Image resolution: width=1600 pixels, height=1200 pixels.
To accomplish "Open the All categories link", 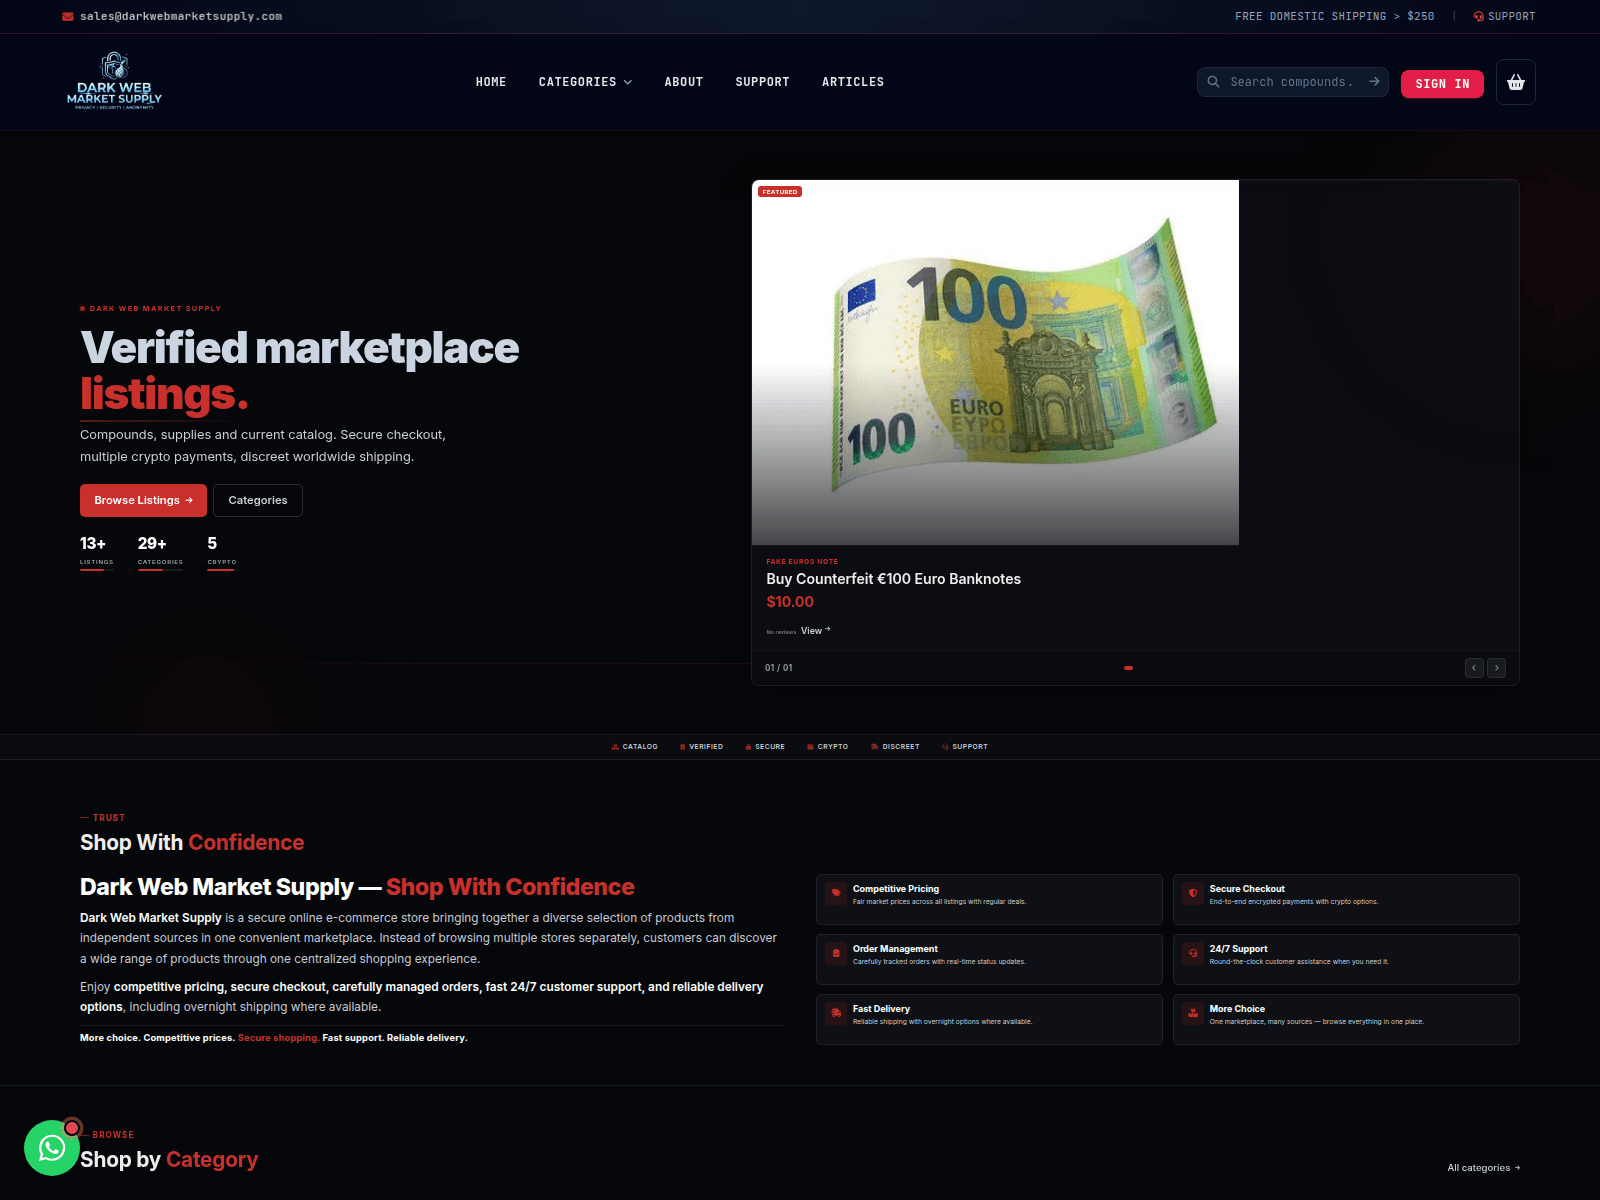I will (x=1484, y=1168).
